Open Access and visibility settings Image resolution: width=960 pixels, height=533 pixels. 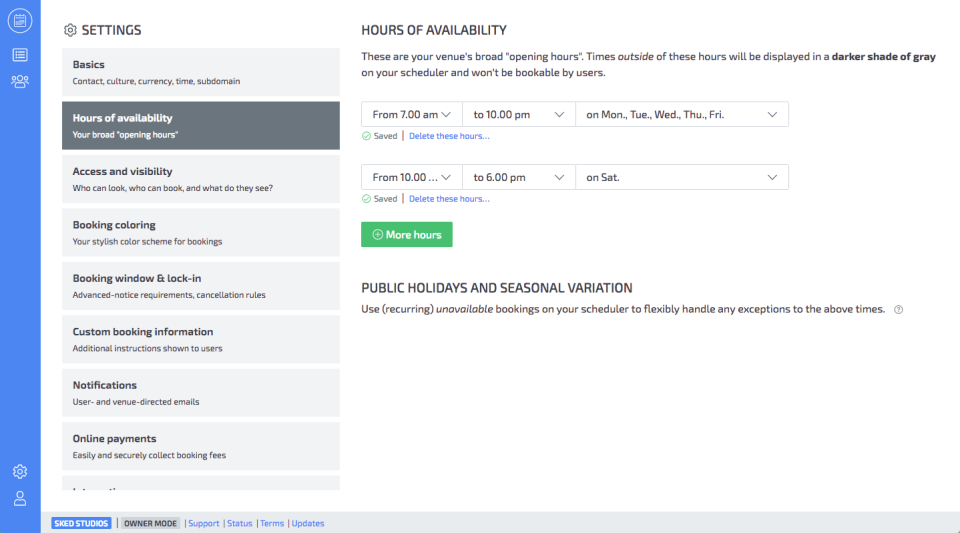click(201, 179)
